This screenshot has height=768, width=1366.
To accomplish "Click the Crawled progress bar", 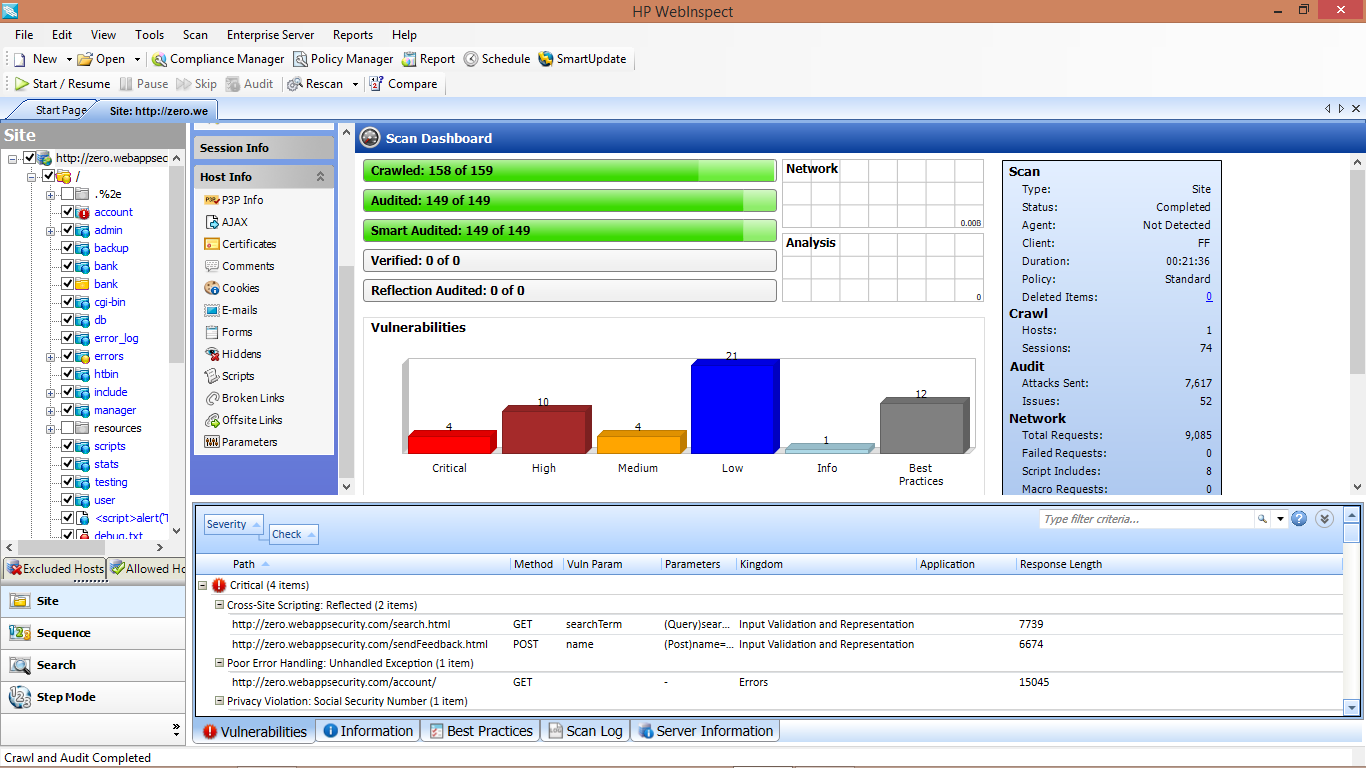I will (x=570, y=170).
